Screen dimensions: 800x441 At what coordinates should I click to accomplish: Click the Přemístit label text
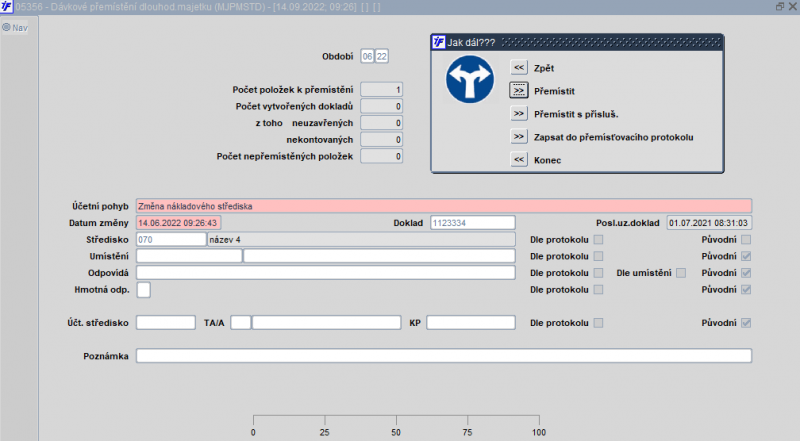[x=554, y=91]
